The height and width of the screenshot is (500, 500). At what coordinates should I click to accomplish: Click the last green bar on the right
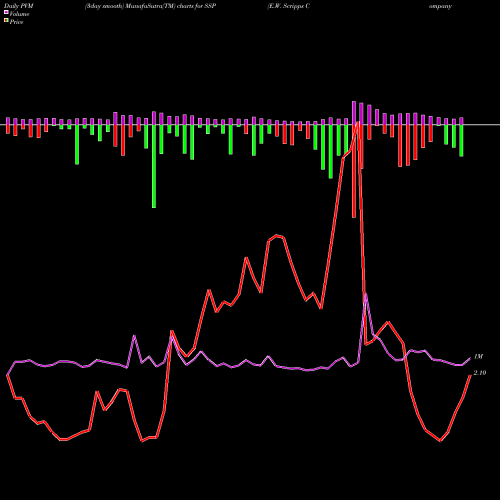click(x=461, y=141)
